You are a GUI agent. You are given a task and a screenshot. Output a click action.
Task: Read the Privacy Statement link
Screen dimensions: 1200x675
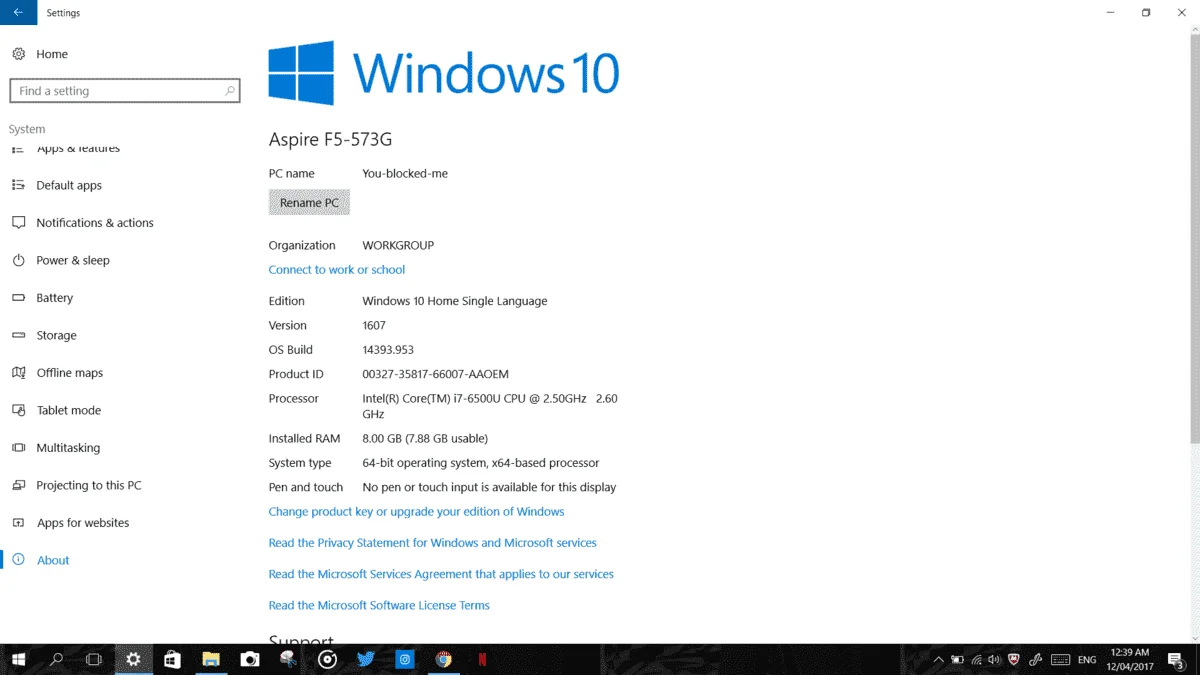pos(432,543)
